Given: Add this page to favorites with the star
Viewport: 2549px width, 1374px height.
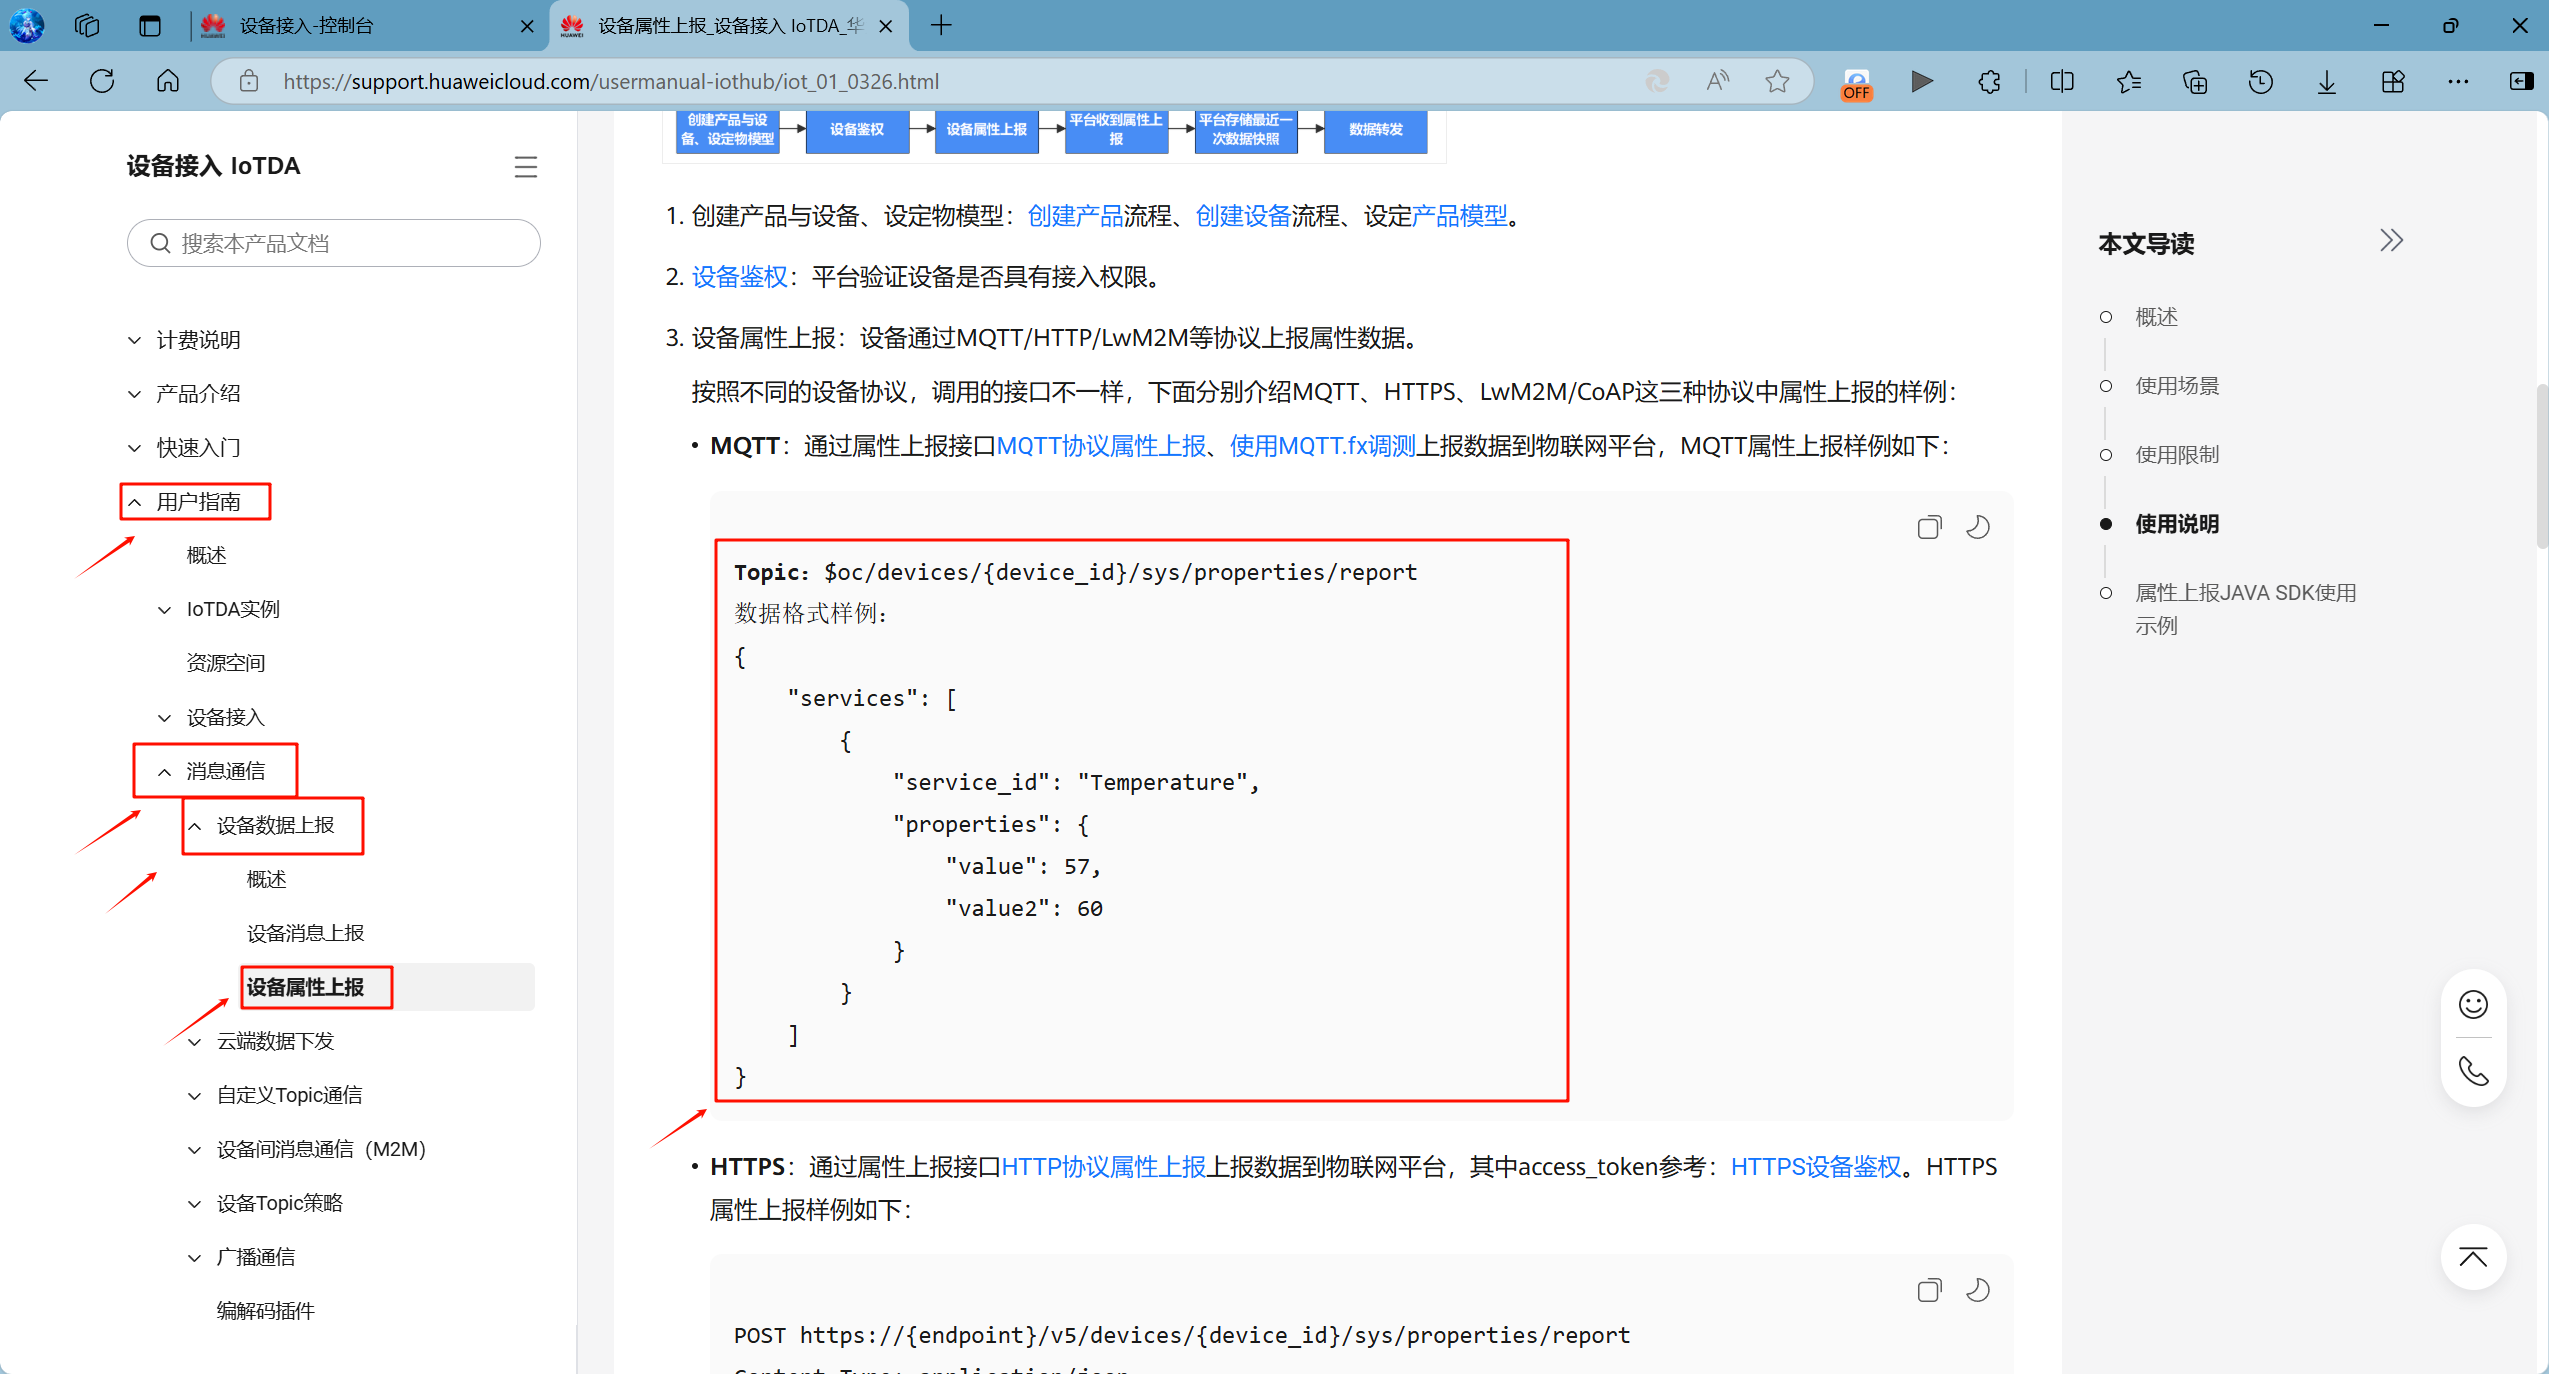Looking at the screenshot, I should point(1777,81).
